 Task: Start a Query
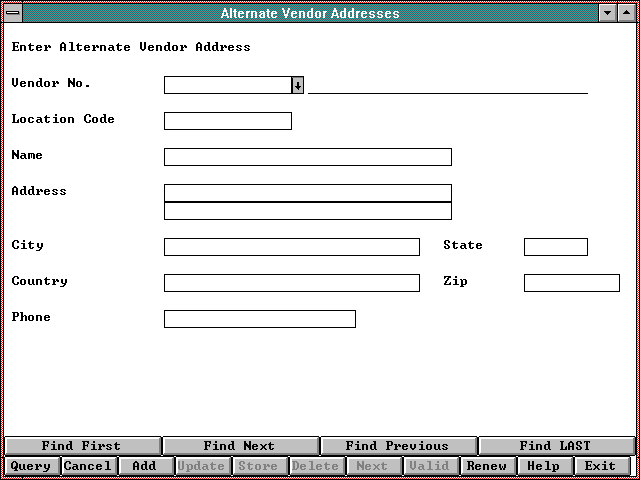(31, 466)
